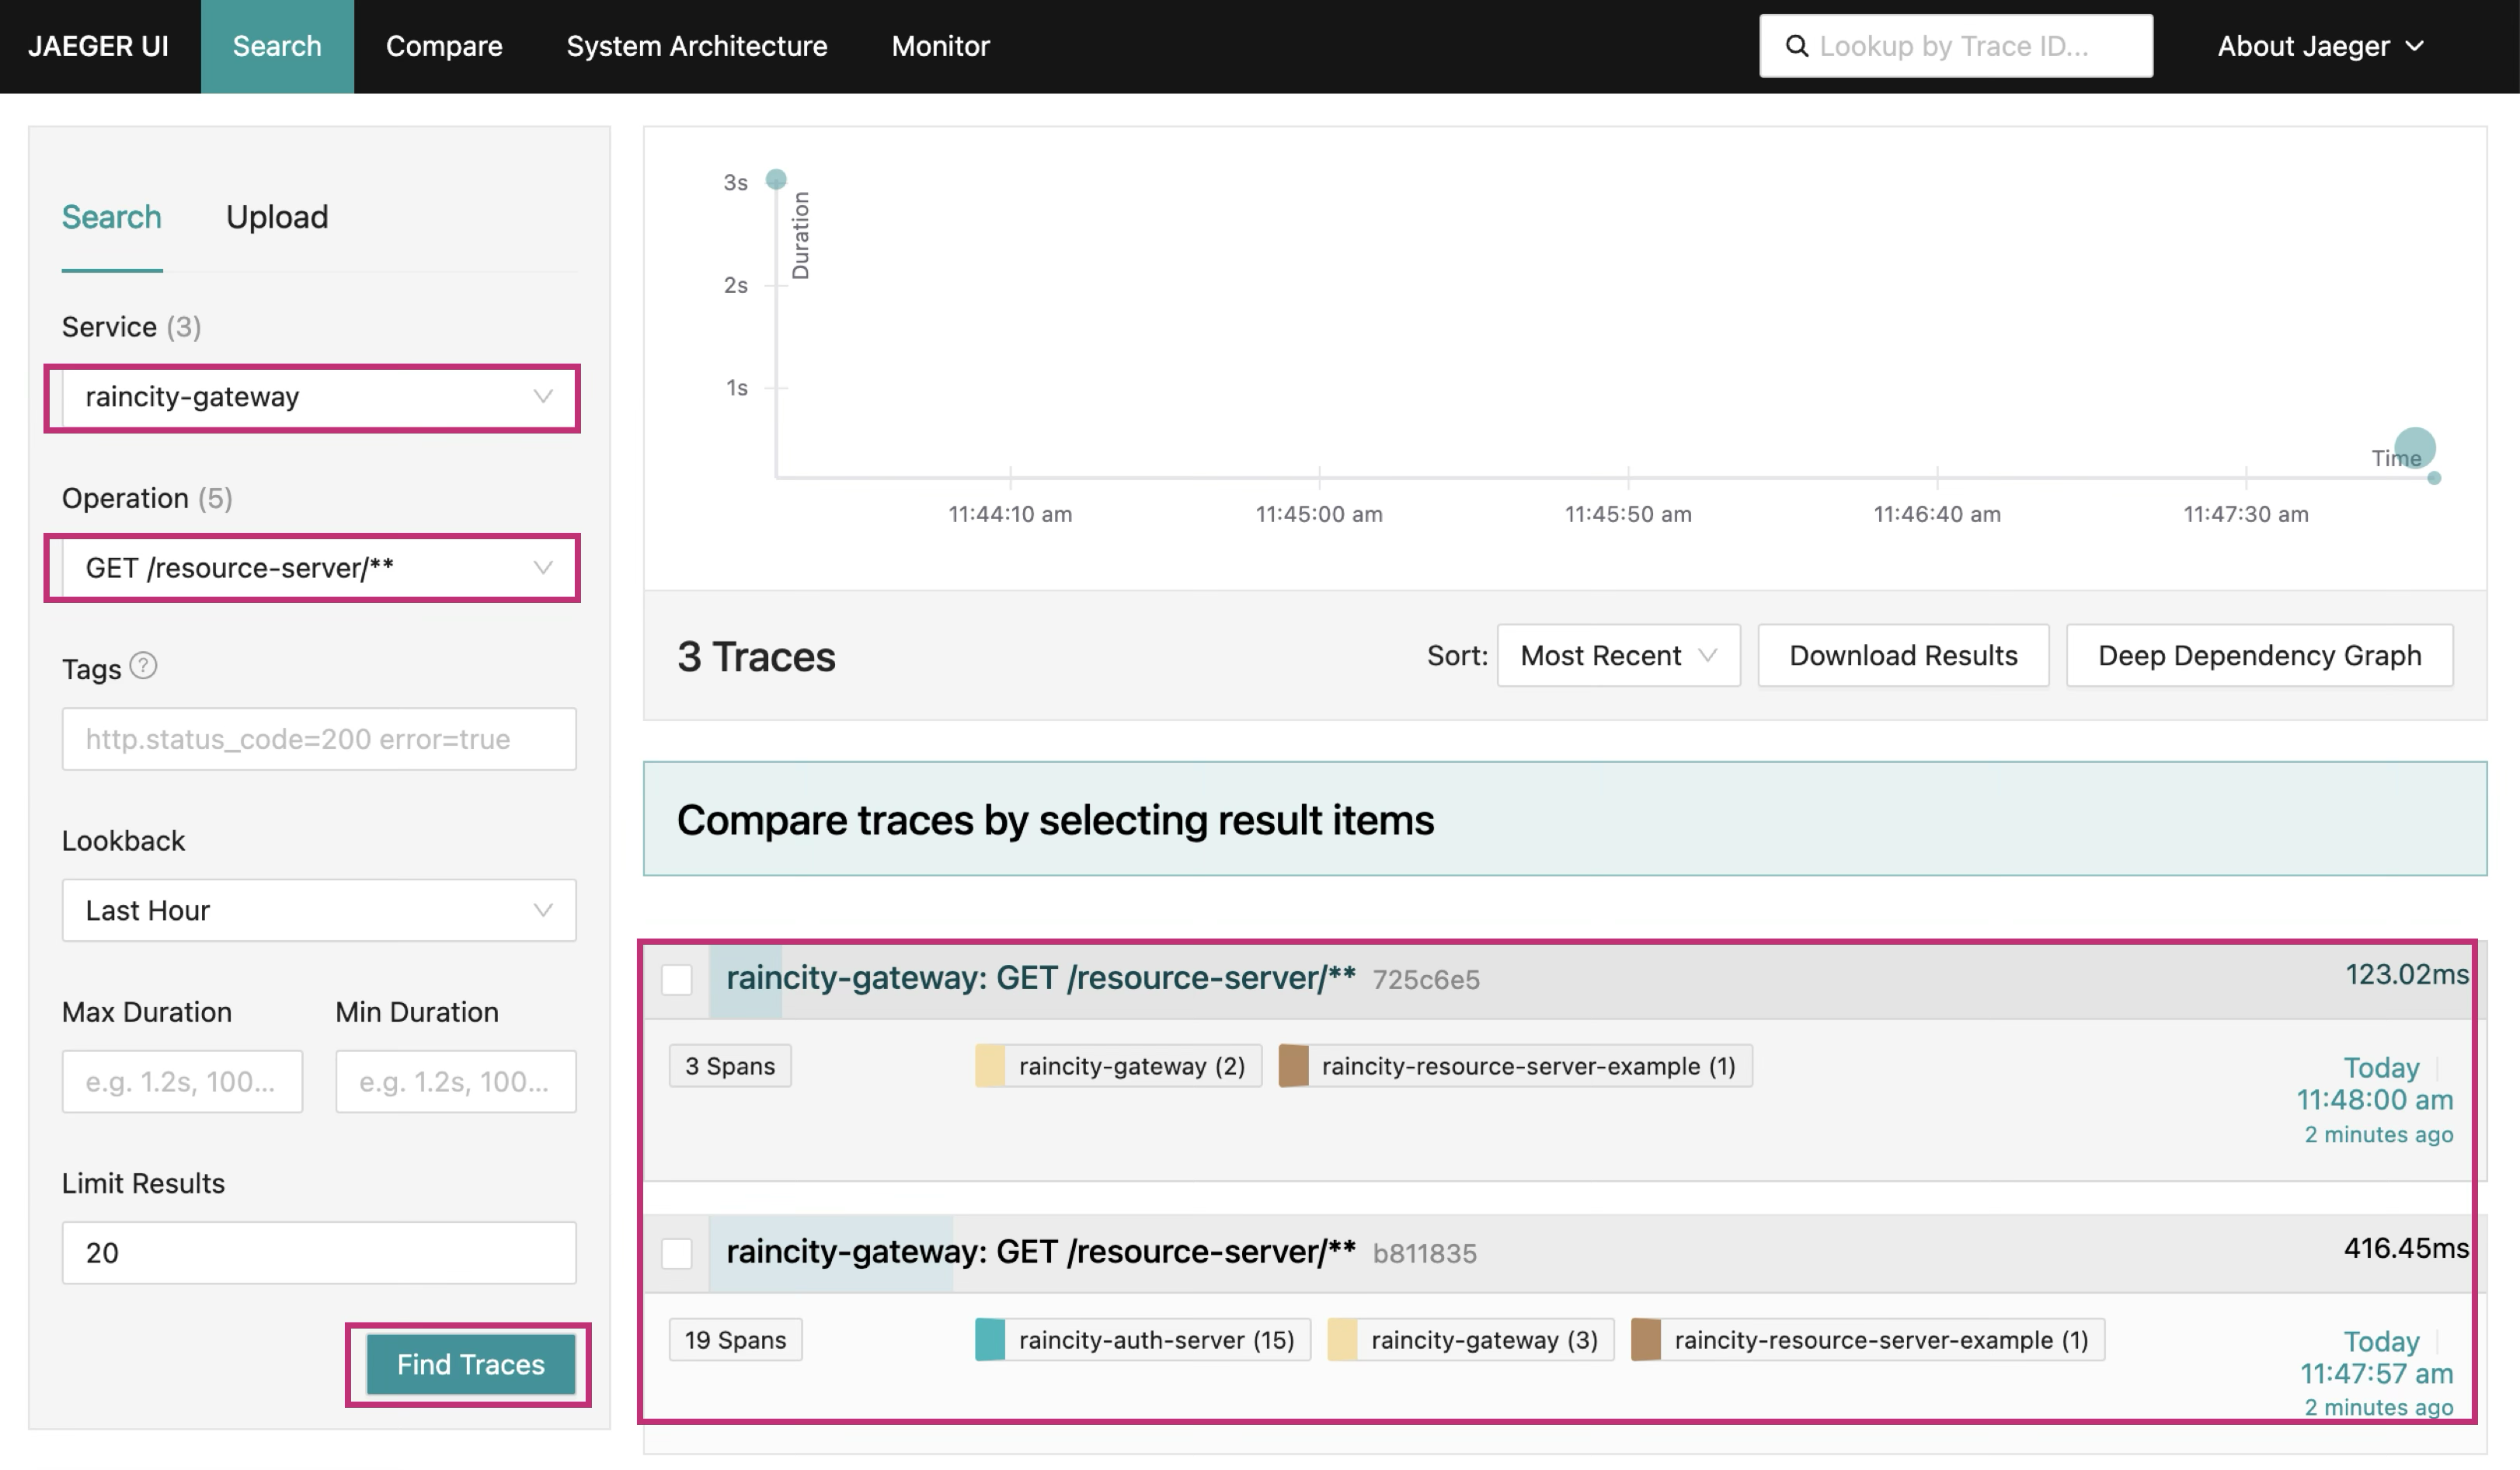Viewport: 2520px width, 1470px height.
Task: Click the small trace dot on time axis end
Action: coord(2434,478)
